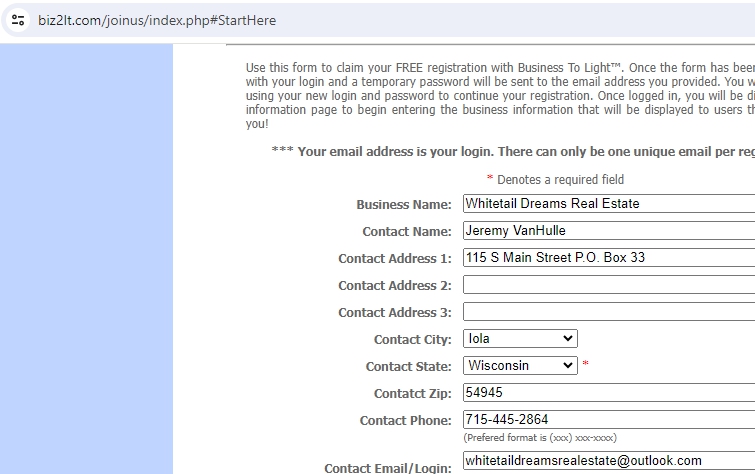Click the red asterisk beside Contact State
The image size is (755, 474).
pos(585,366)
